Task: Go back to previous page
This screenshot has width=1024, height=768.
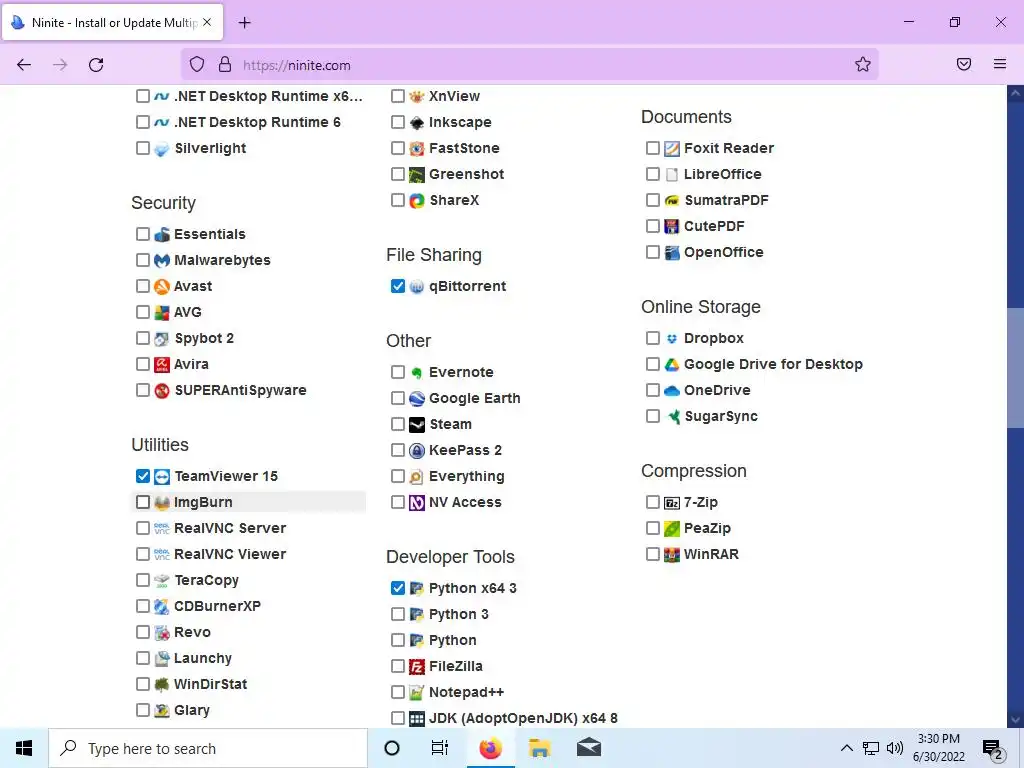Action: (24, 65)
